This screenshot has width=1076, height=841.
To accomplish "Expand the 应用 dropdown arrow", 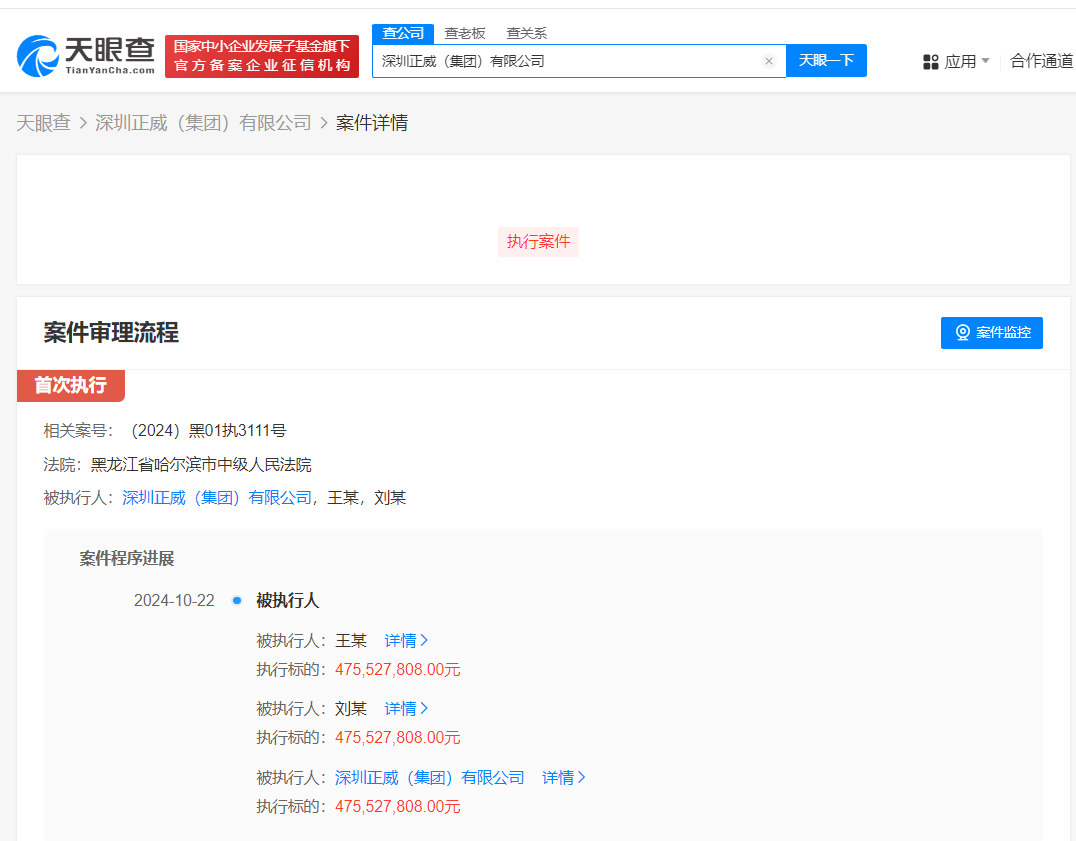I will pyautogui.click(x=985, y=60).
